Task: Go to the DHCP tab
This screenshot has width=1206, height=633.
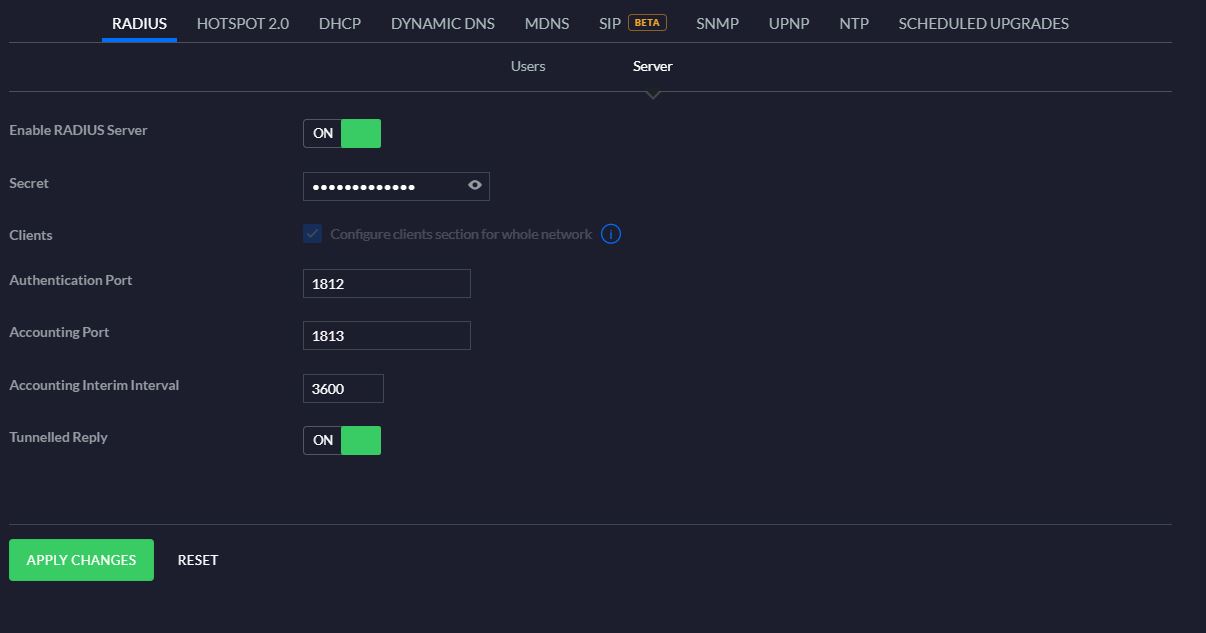Action: click(x=340, y=23)
